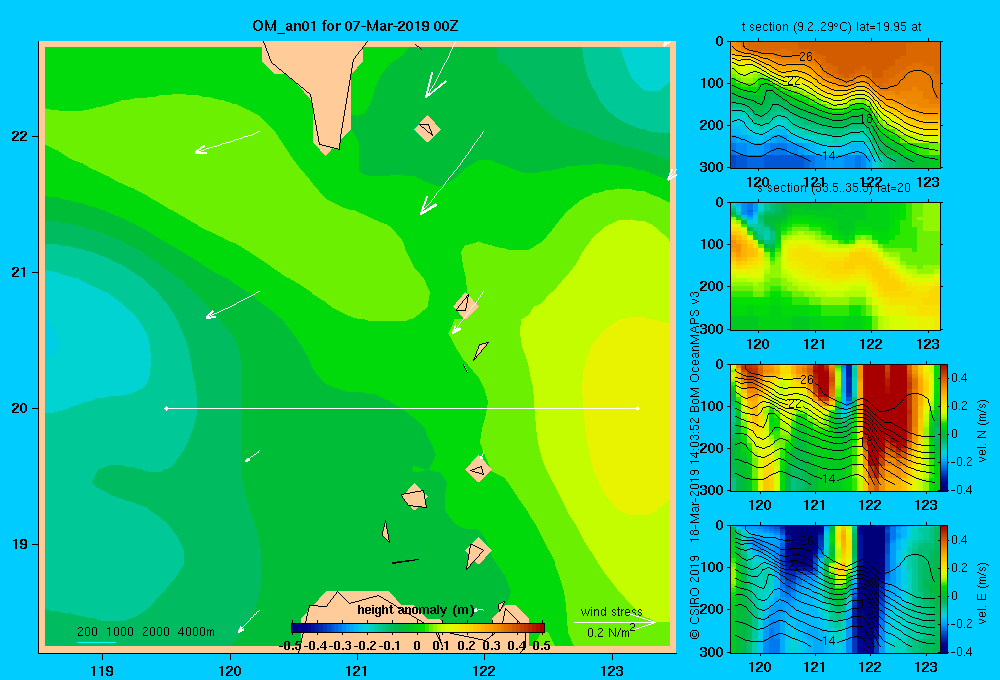Open the salinity section thumbnail plot

[835, 265]
